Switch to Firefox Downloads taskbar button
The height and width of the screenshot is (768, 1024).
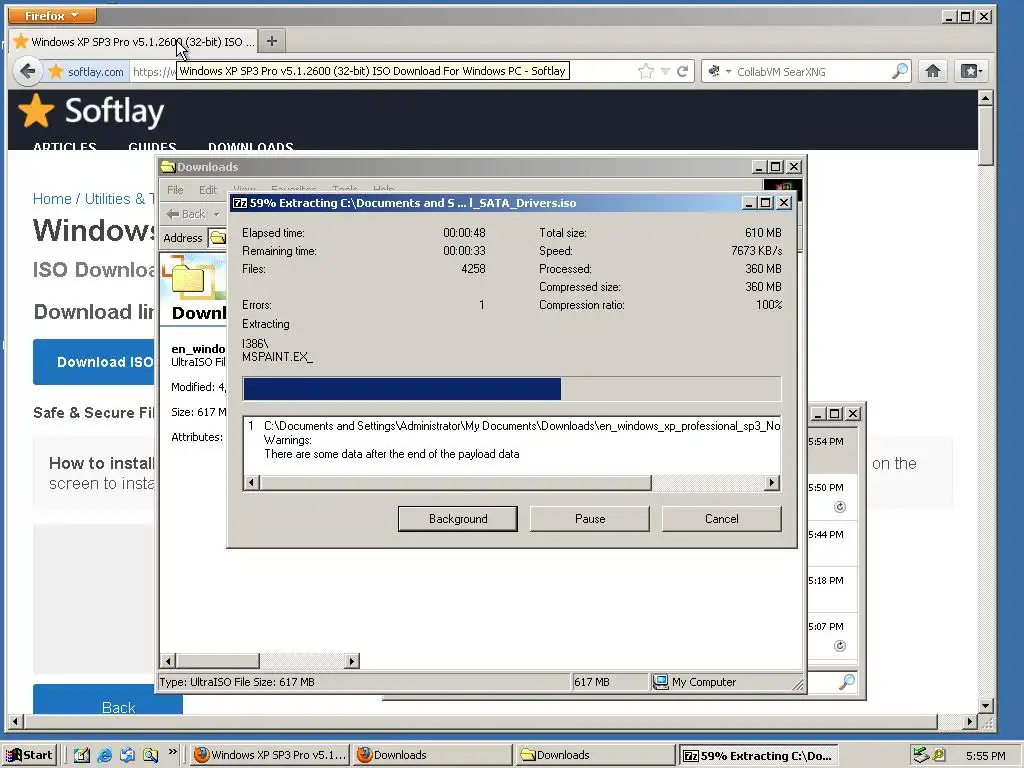[x=432, y=755]
